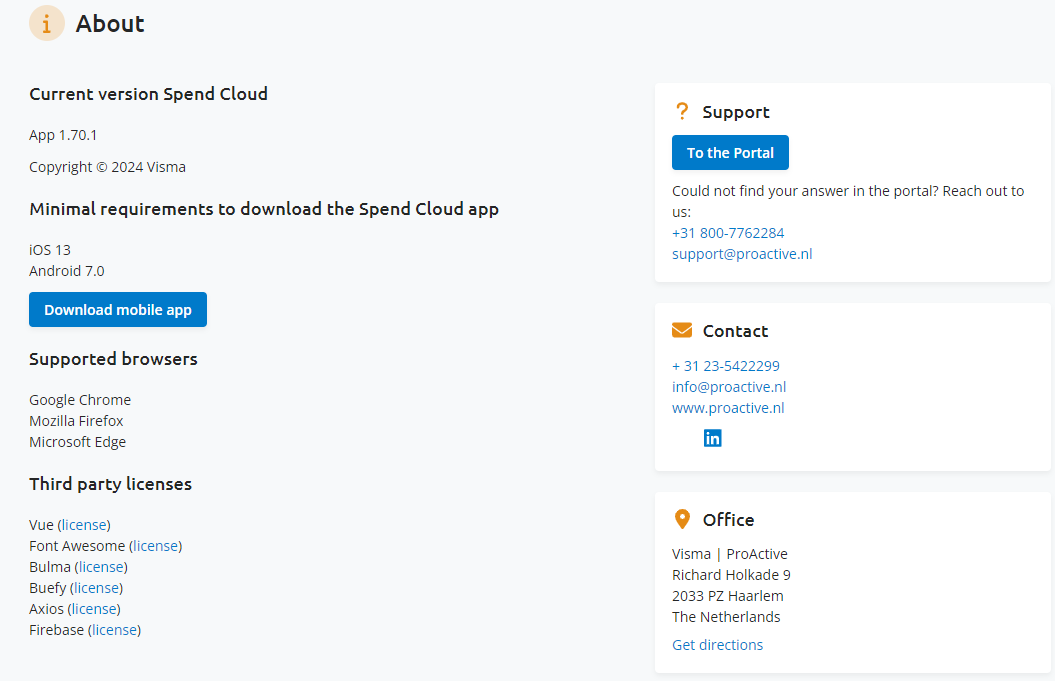The height and width of the screenshot is (681, 1055).
Task: Click The Netherlands address line
Action: click(726, 616)
